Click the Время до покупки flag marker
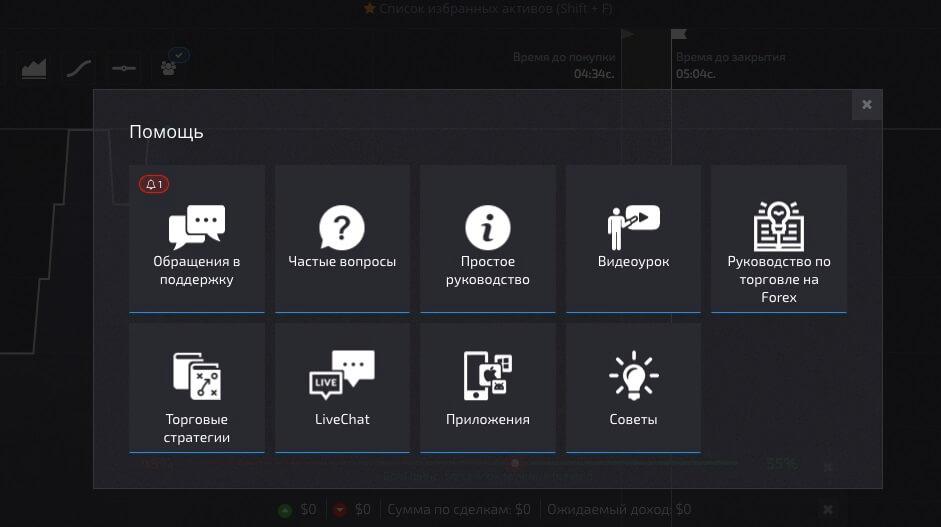Image resolution: width=941 pixels, height=527 pixels. point(628,34)
